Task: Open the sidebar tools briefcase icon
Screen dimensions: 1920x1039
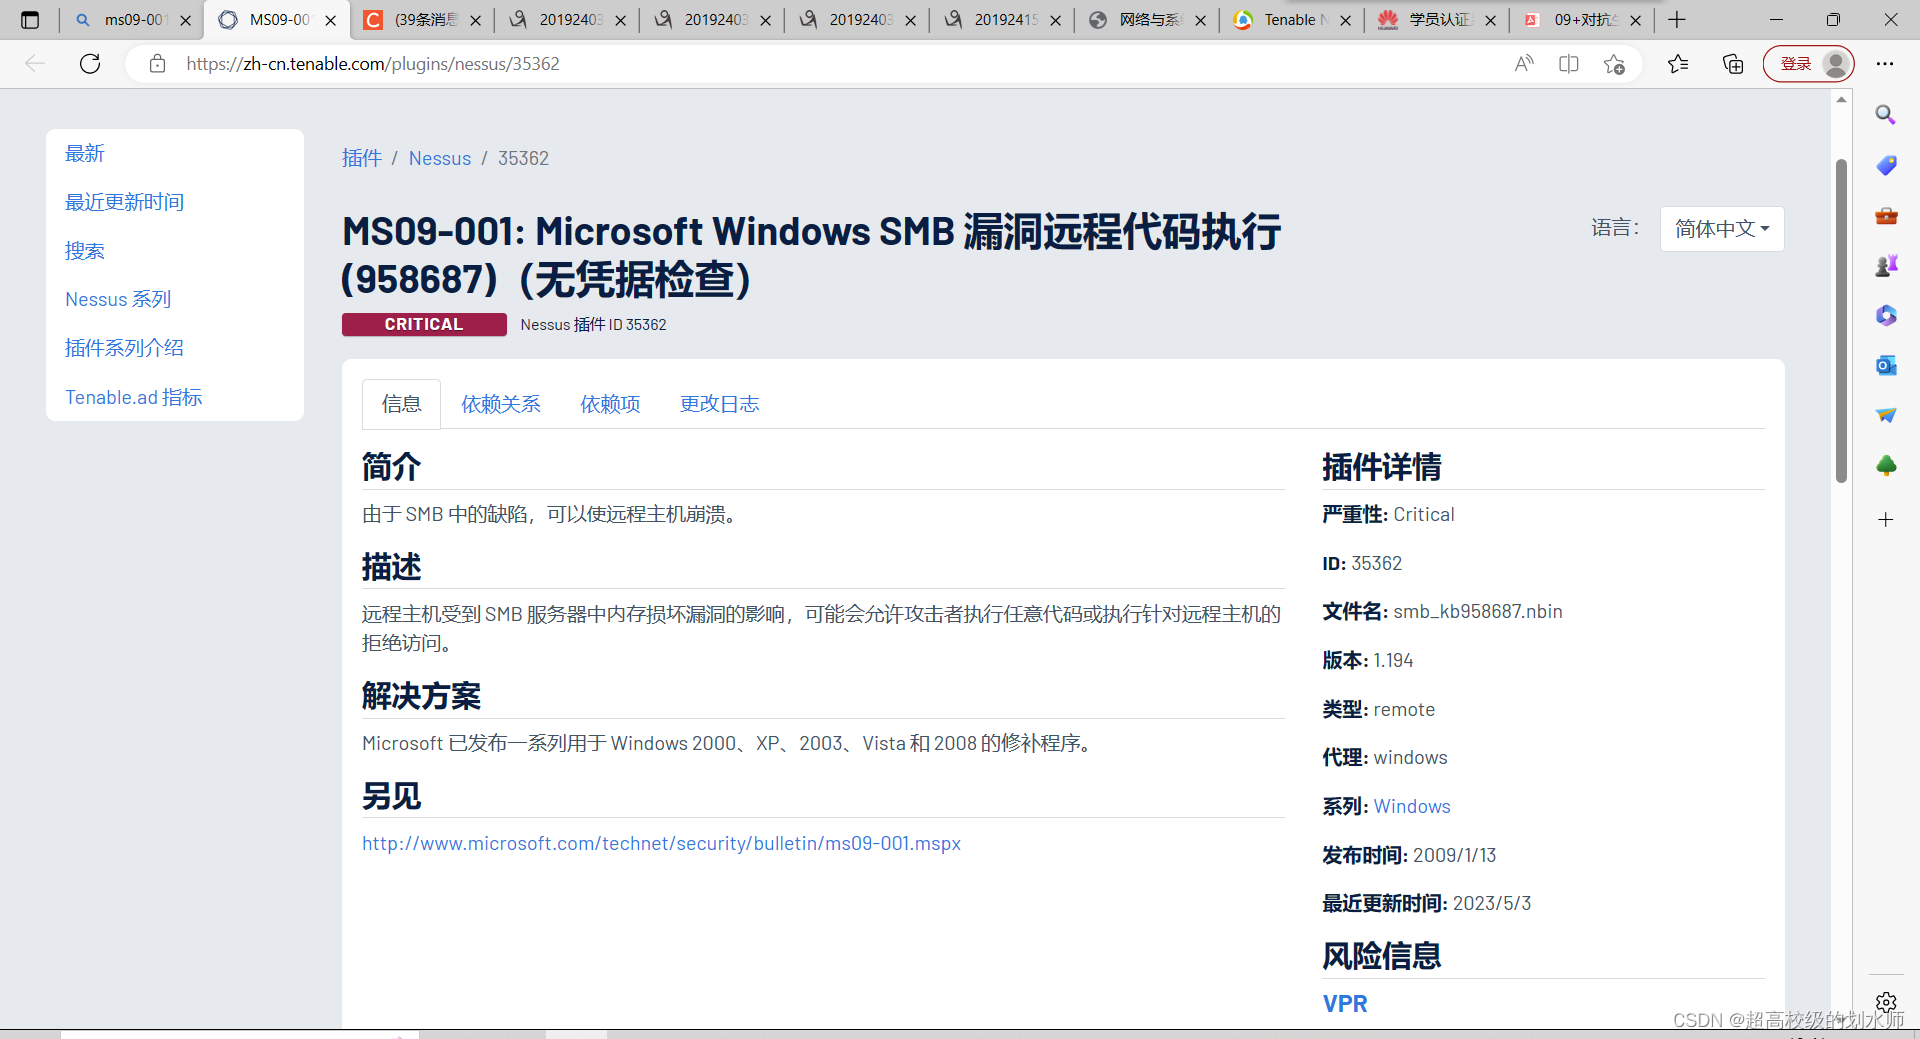Action: click(x=1886, y=215)
